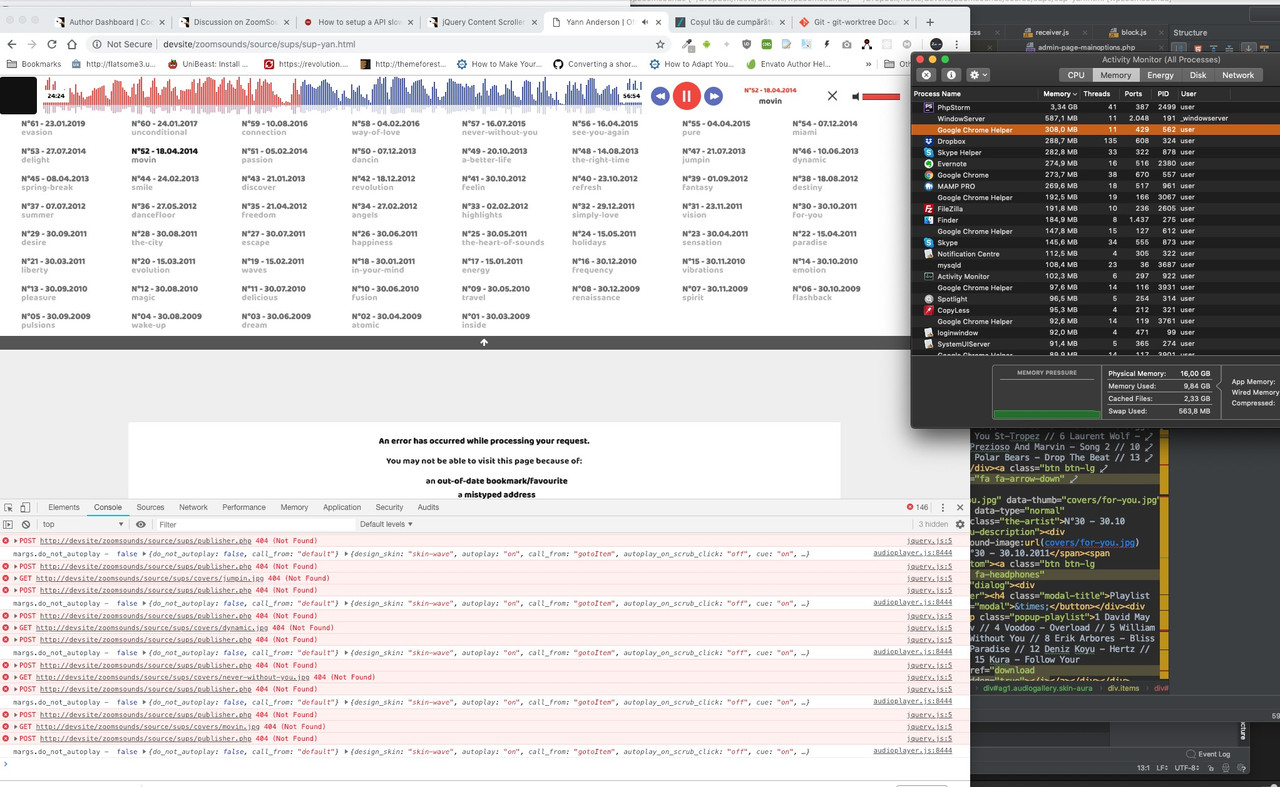Click the console Filter input field
The image size is (1280, 787).
point(250,524)
